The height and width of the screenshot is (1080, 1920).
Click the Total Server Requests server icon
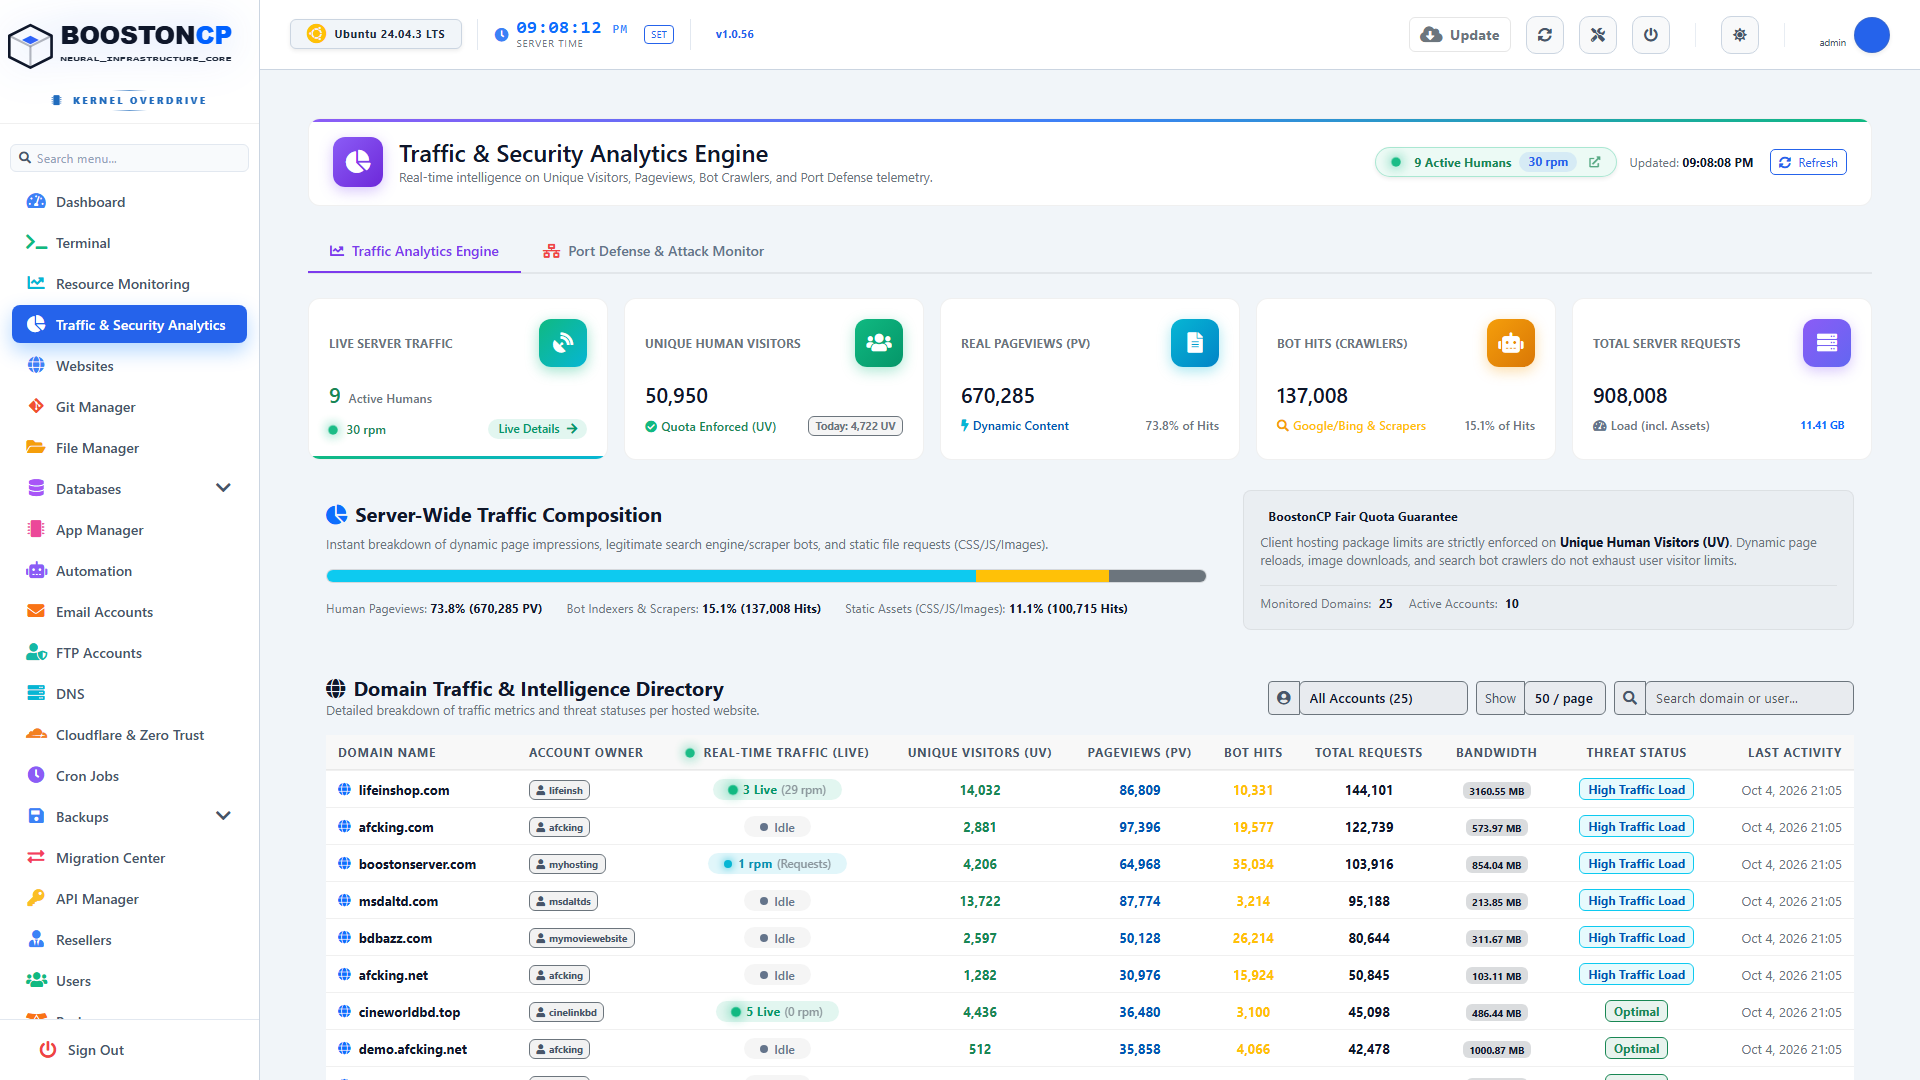pos(1827,343)
